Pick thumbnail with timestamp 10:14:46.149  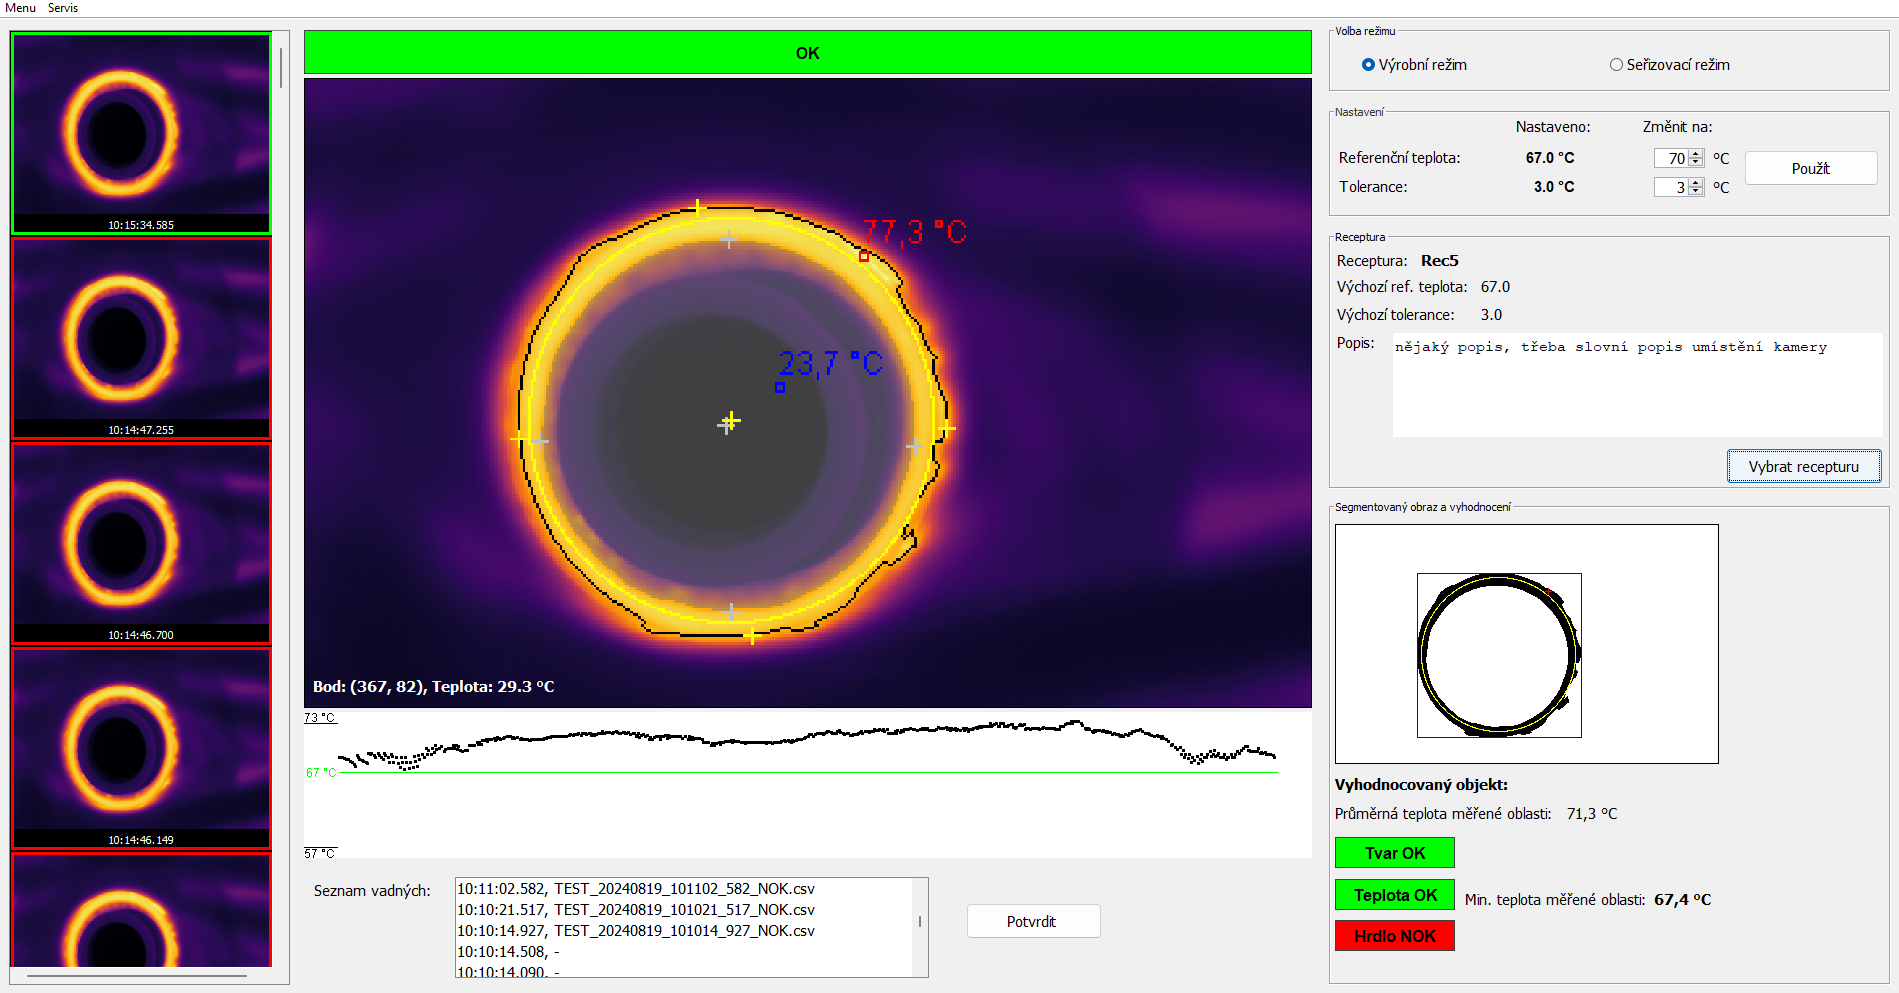tap(141, 748)
